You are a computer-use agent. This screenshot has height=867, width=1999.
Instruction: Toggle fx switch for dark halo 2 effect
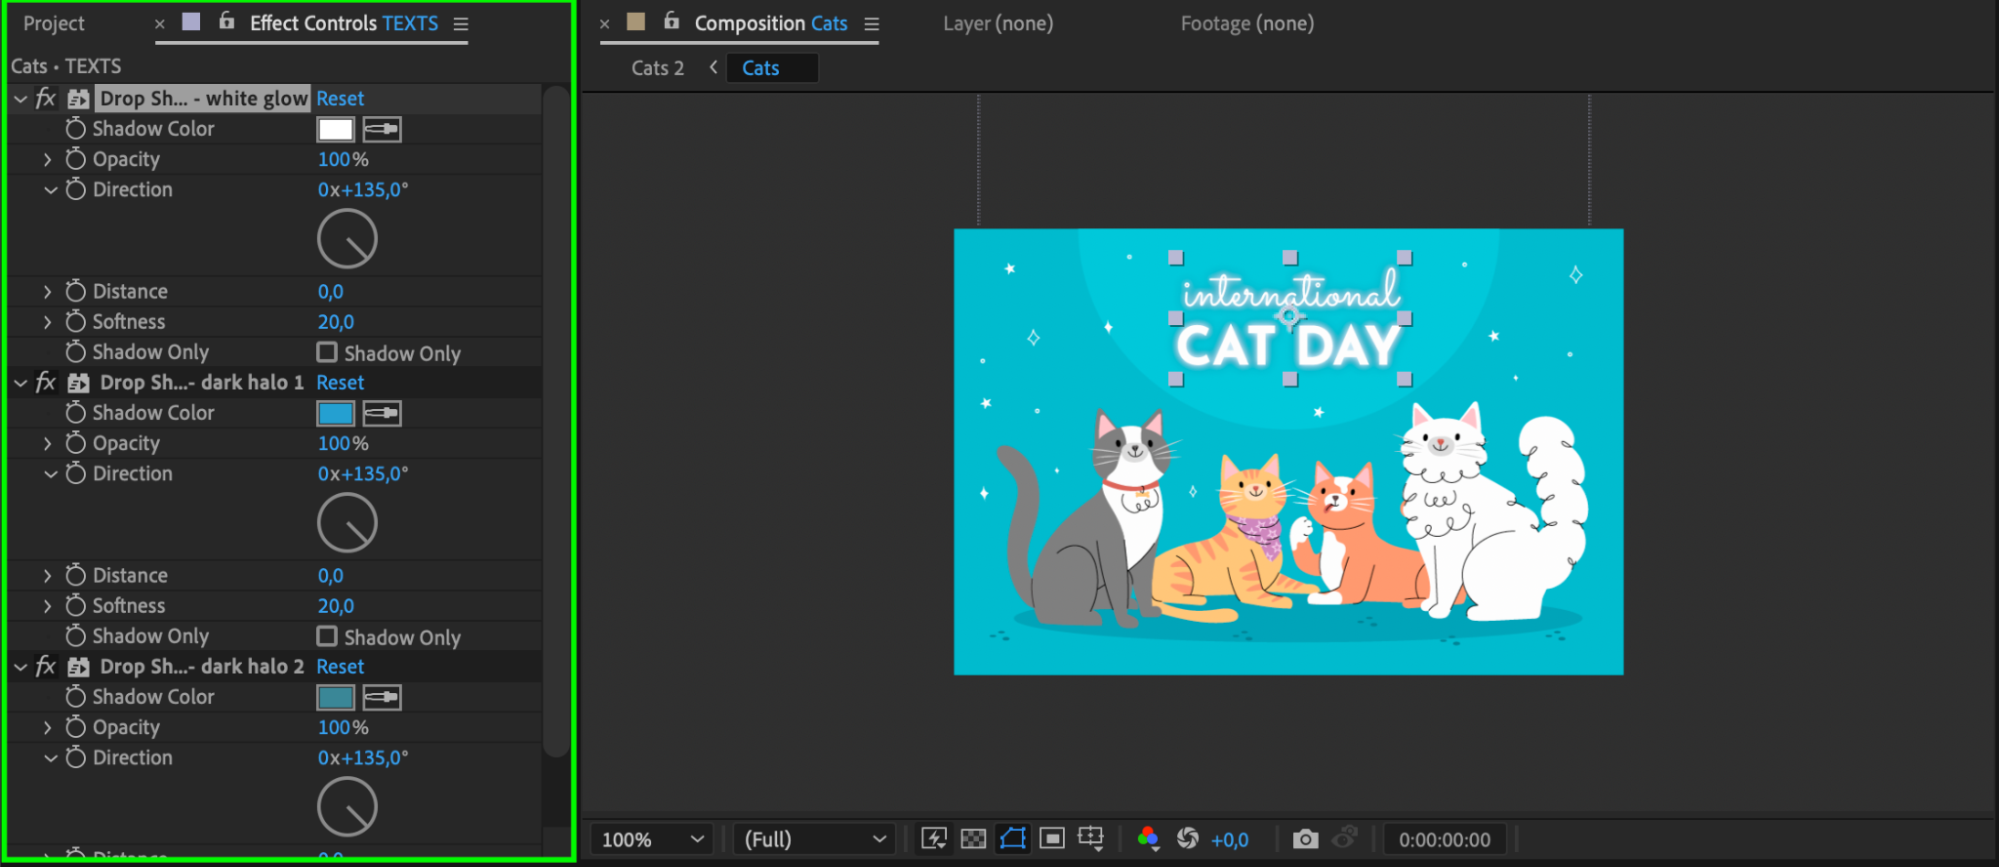[46, 666]
